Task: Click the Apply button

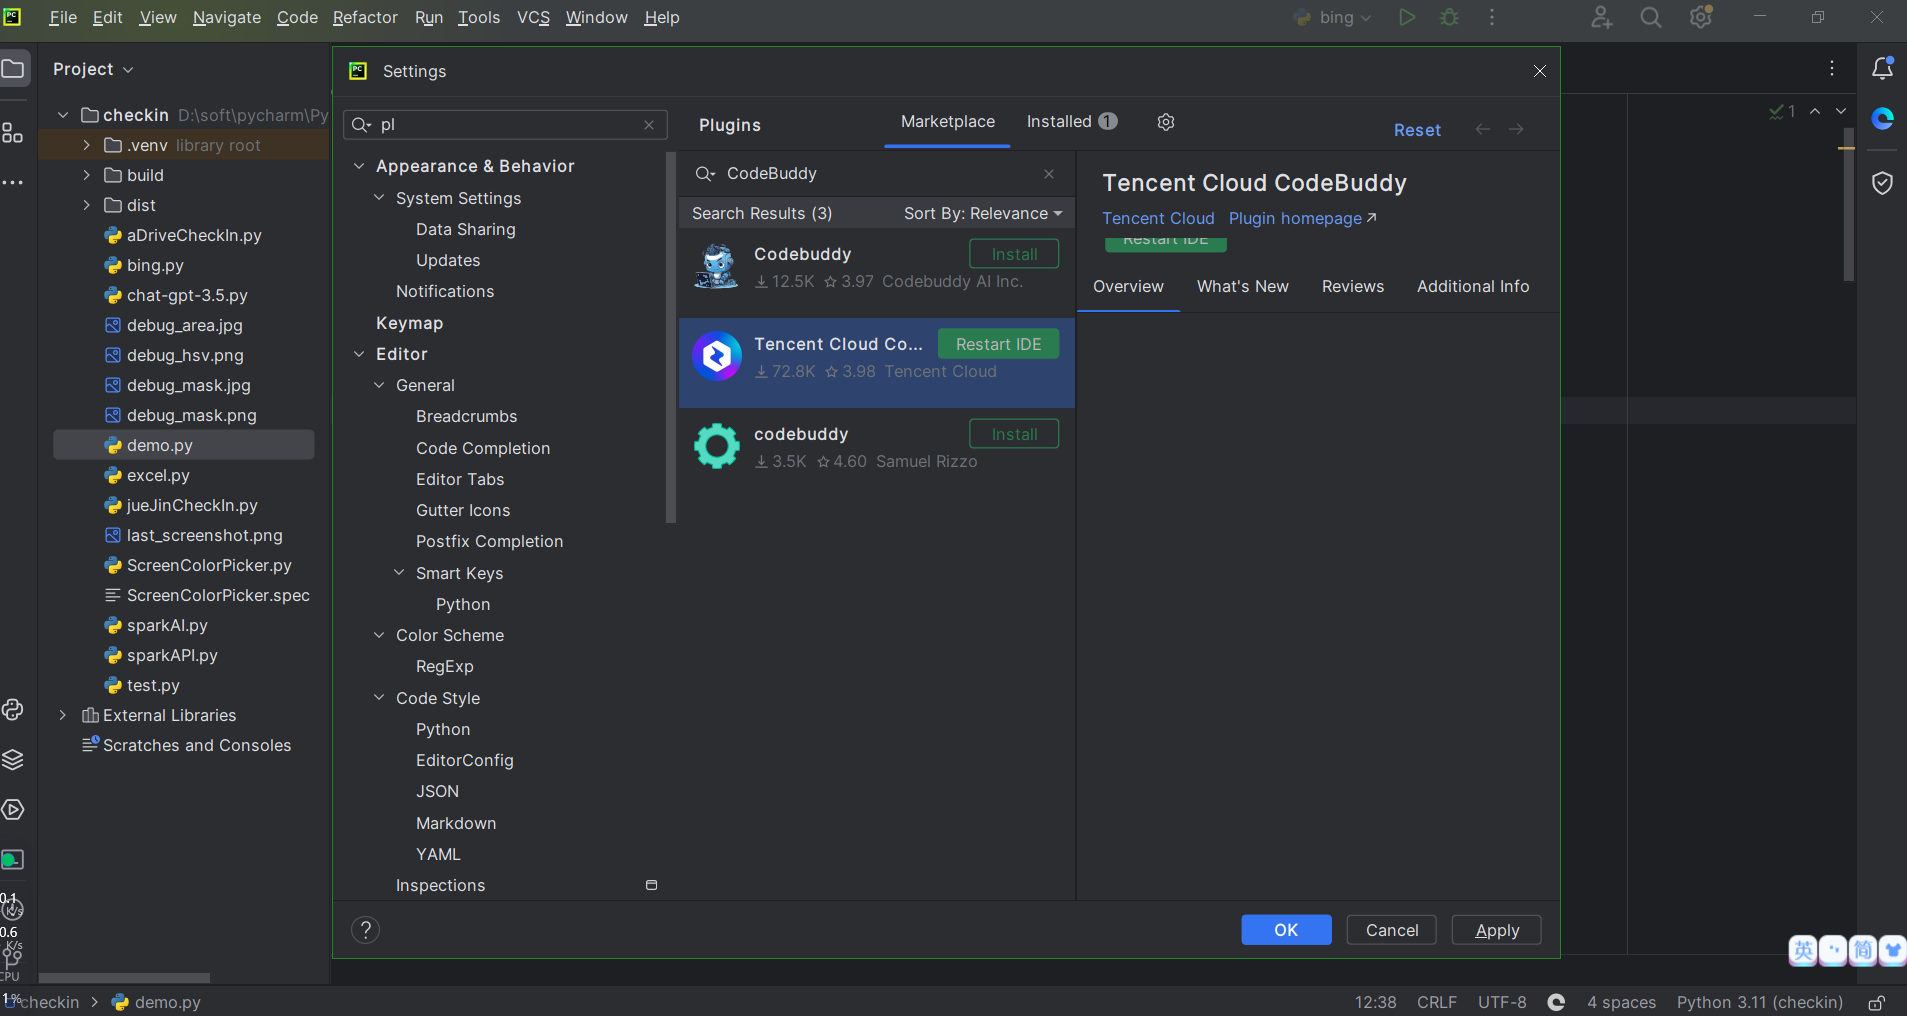Action: (x=1496, y=930)
